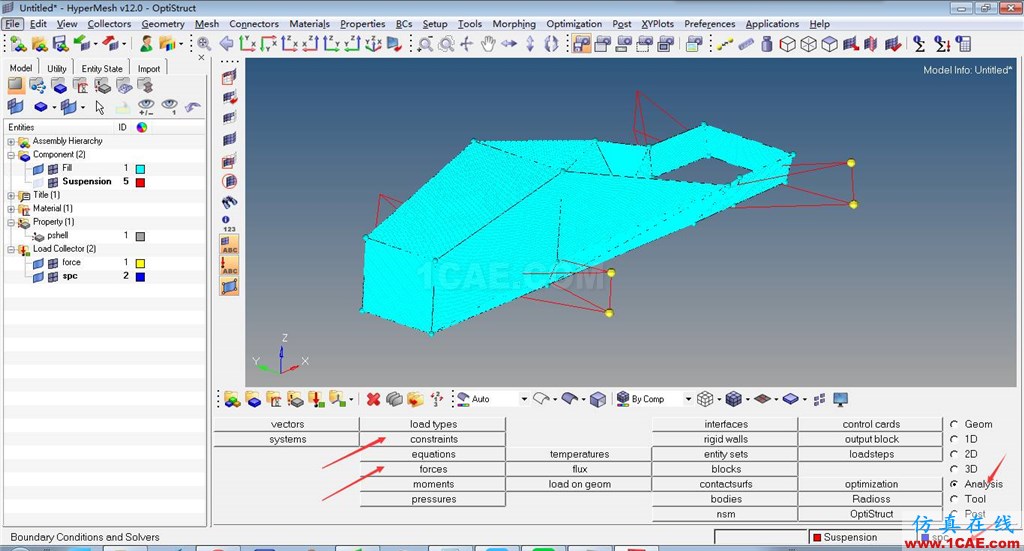Click the loadsteps panel button
Screen dimensions: 1024x551
871,454
